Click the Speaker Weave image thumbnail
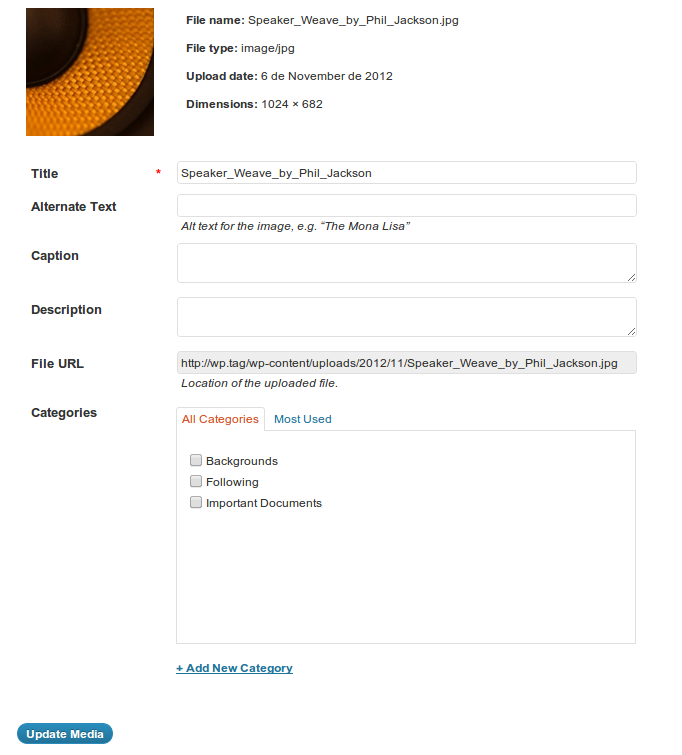Screen dimensions: 682x755 point(90,72)
